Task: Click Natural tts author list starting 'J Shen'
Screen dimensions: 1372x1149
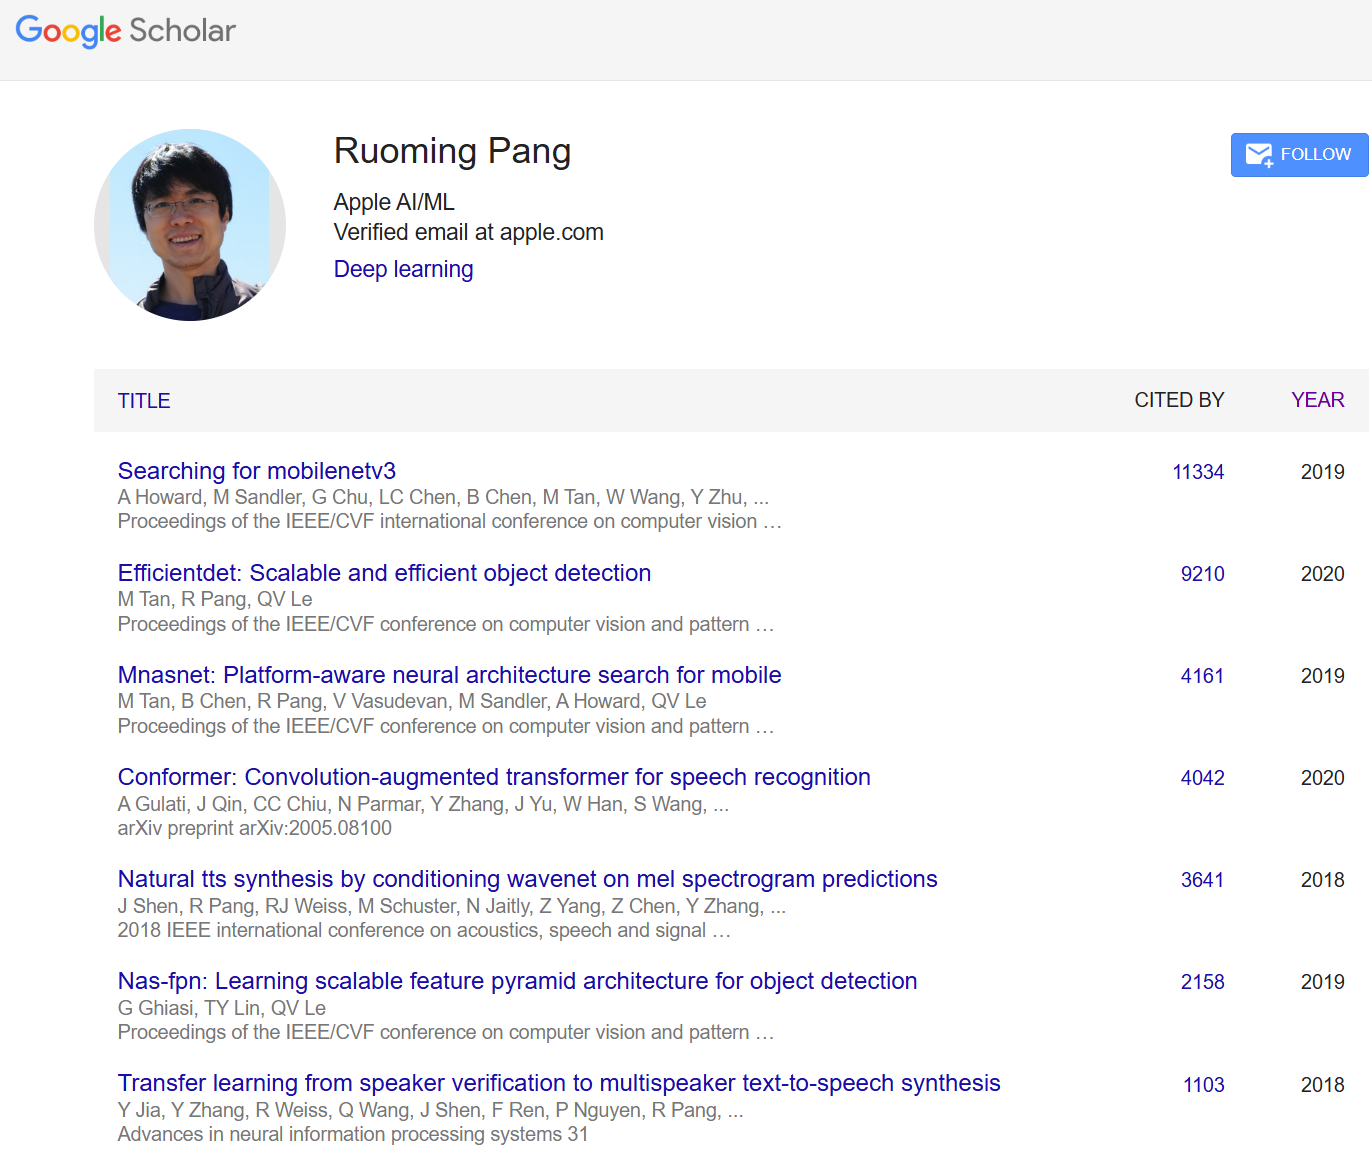Action: tap(452, 906)
